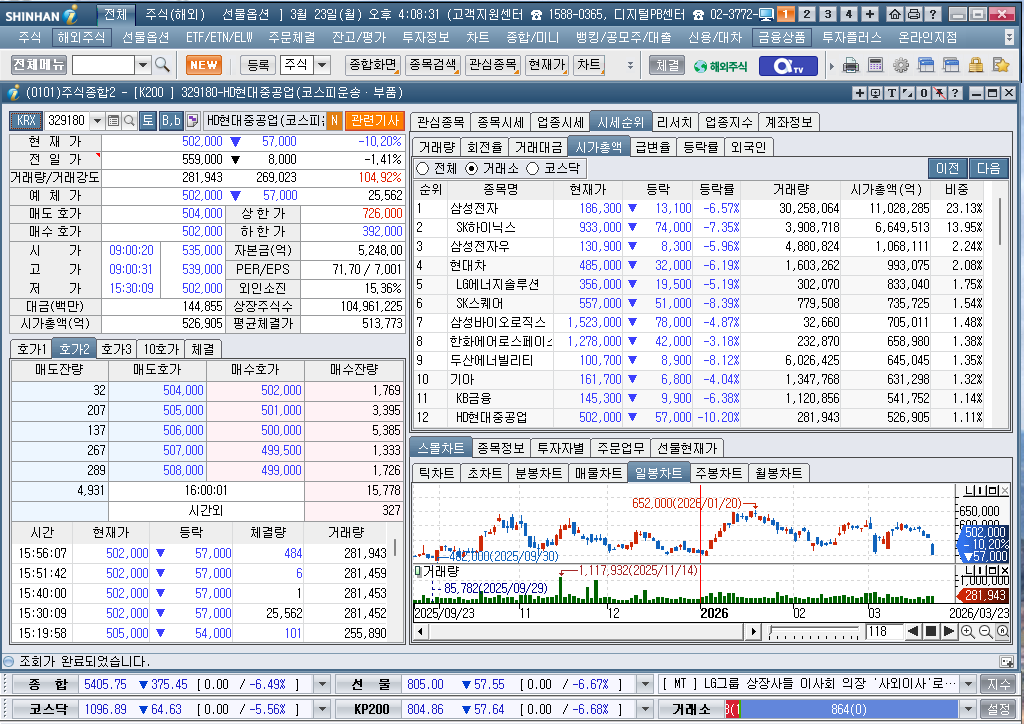Select the 시가총액 ranking tab
Image resolution: width=1024 pixels, height=724 pixels.
point(598,147)
